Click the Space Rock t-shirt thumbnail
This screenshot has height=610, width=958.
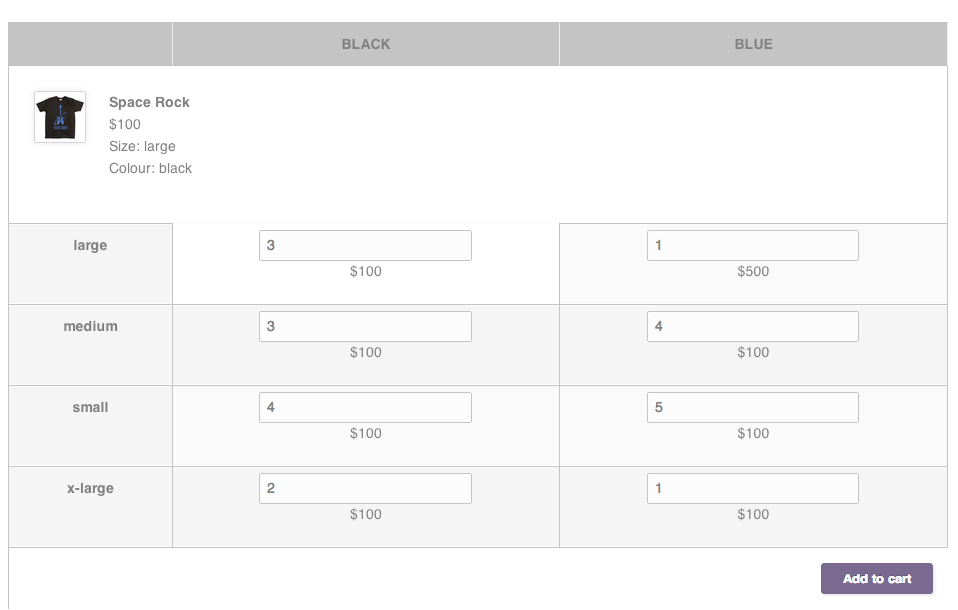pyautogui.click(x=60, y=117)
